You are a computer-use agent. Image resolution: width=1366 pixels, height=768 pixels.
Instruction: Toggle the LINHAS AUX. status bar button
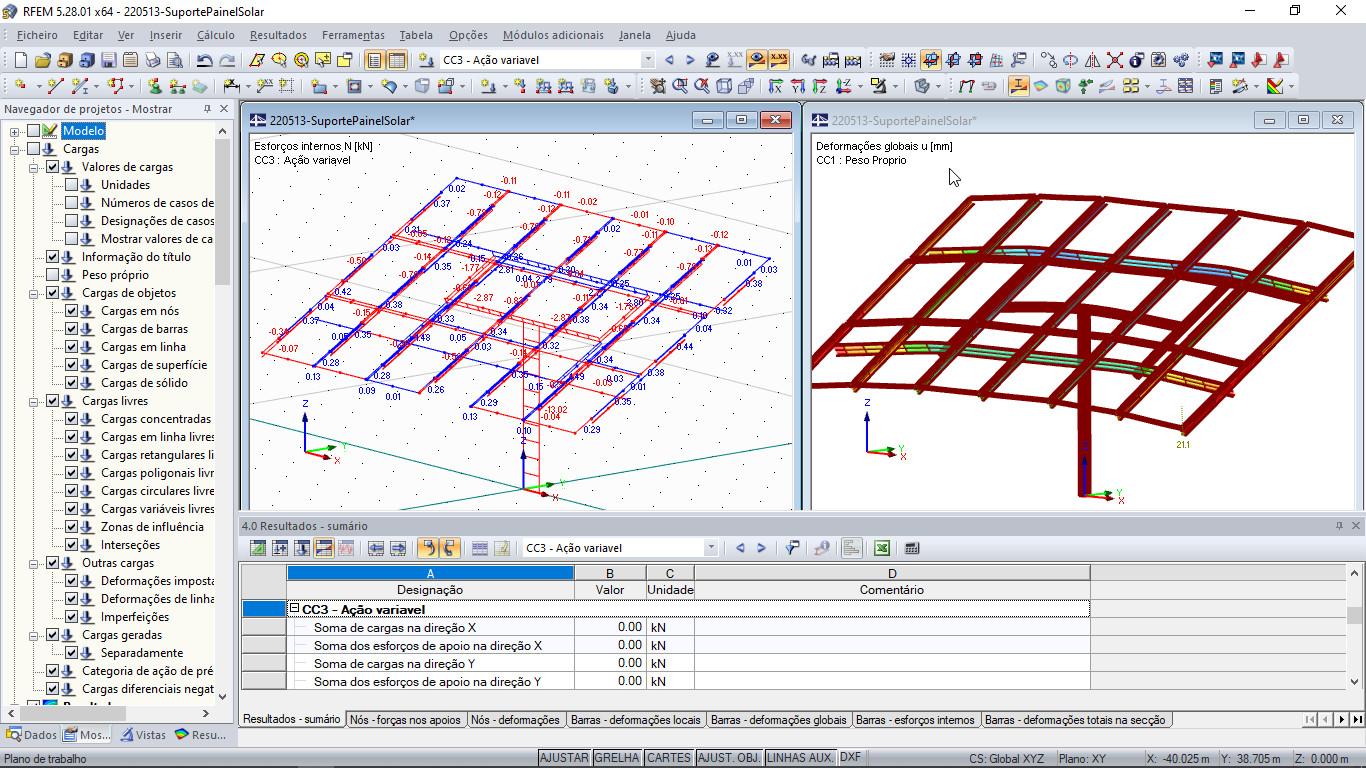click(800, 758)
